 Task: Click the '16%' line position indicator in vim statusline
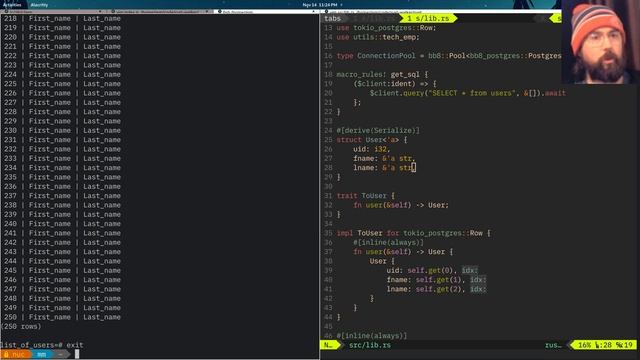click(584, 345)
